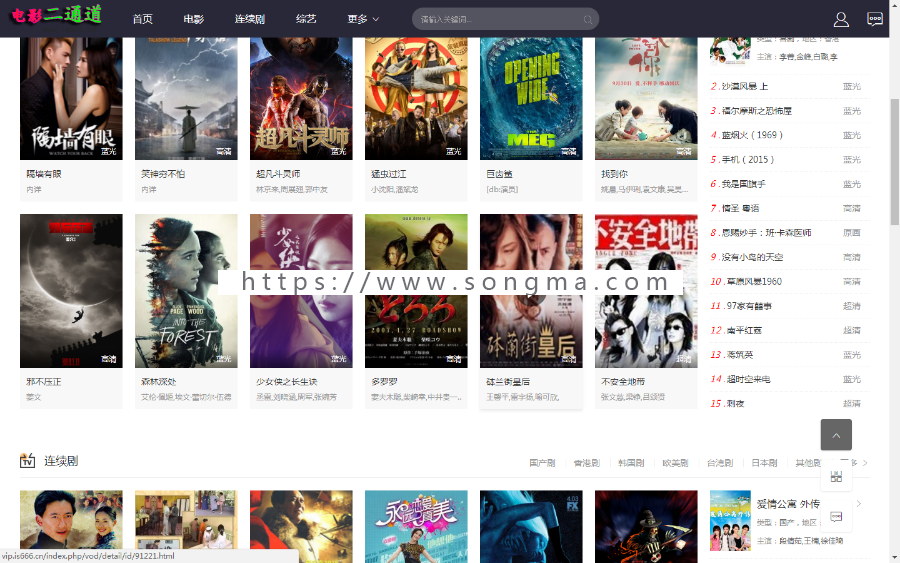Open the user account icon

841,20
